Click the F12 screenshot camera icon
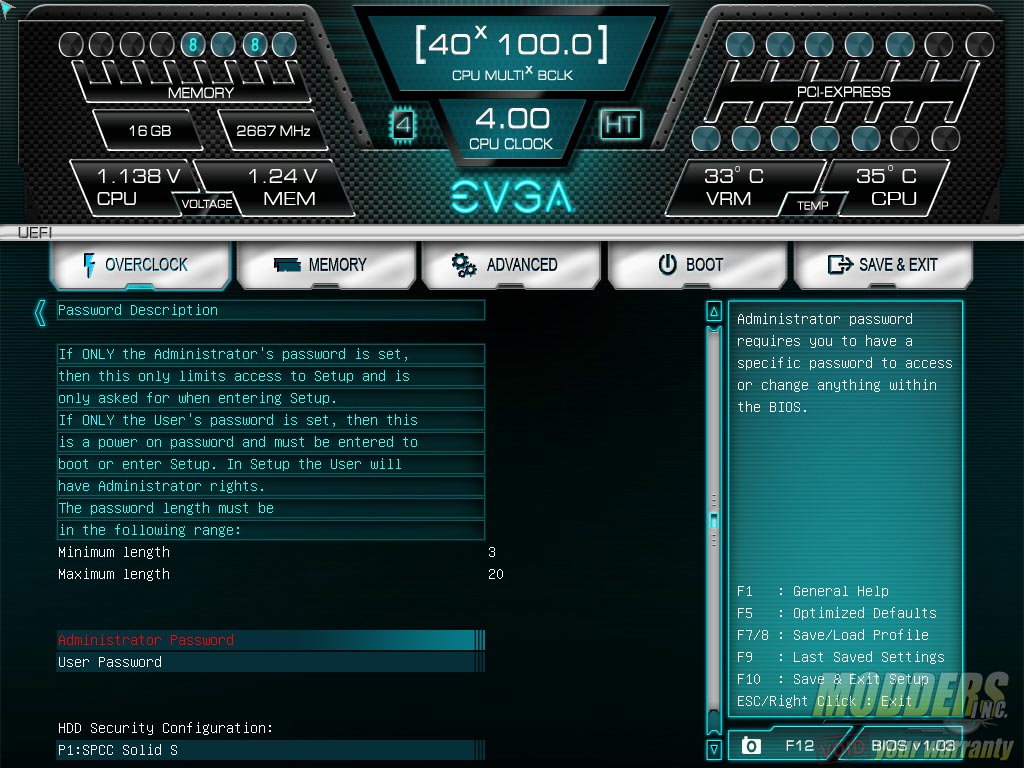Screen dimensions: 1024x768 pos(751,745)
